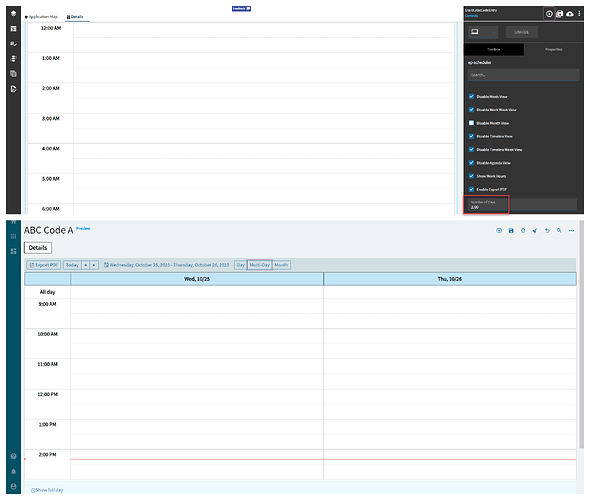Toggle the Disable Week View checkbox
The image size is (590, 500).
471,97
